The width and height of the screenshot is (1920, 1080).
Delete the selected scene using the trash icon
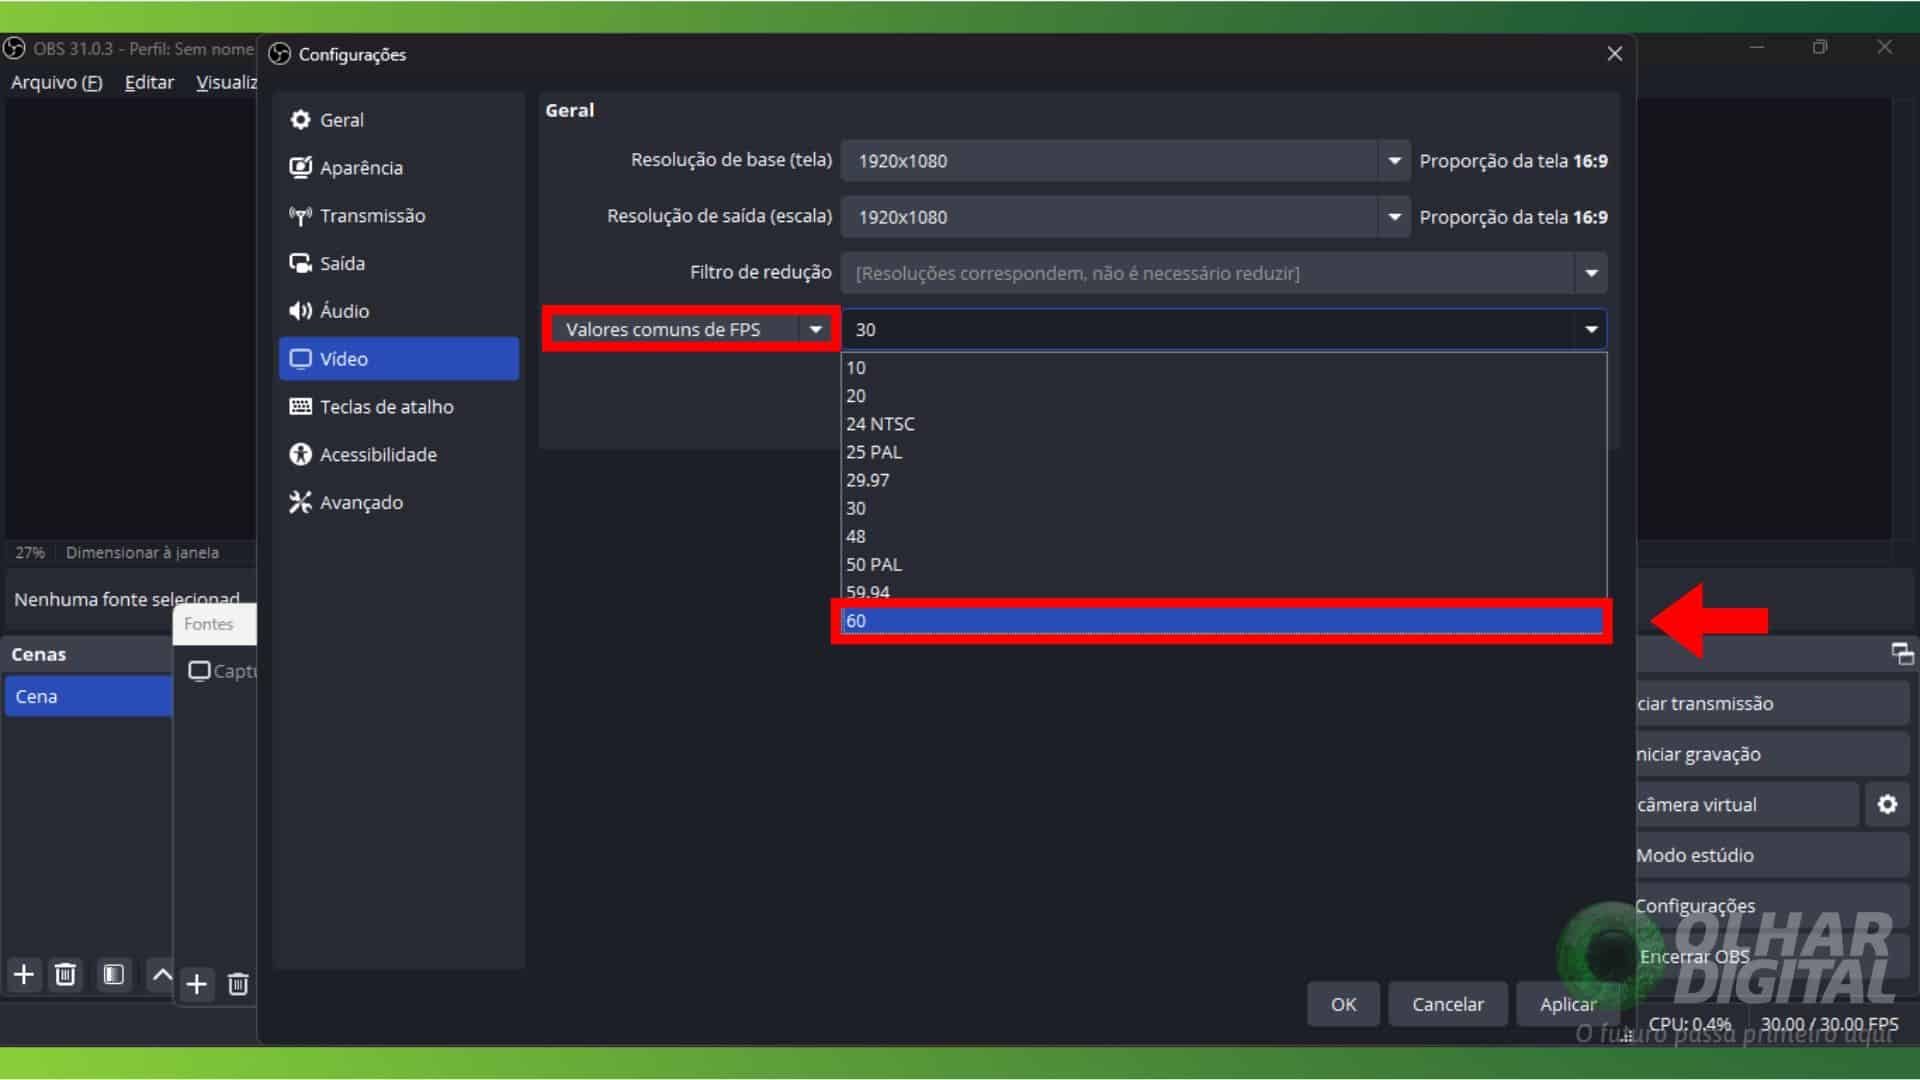tap(65, 975)
